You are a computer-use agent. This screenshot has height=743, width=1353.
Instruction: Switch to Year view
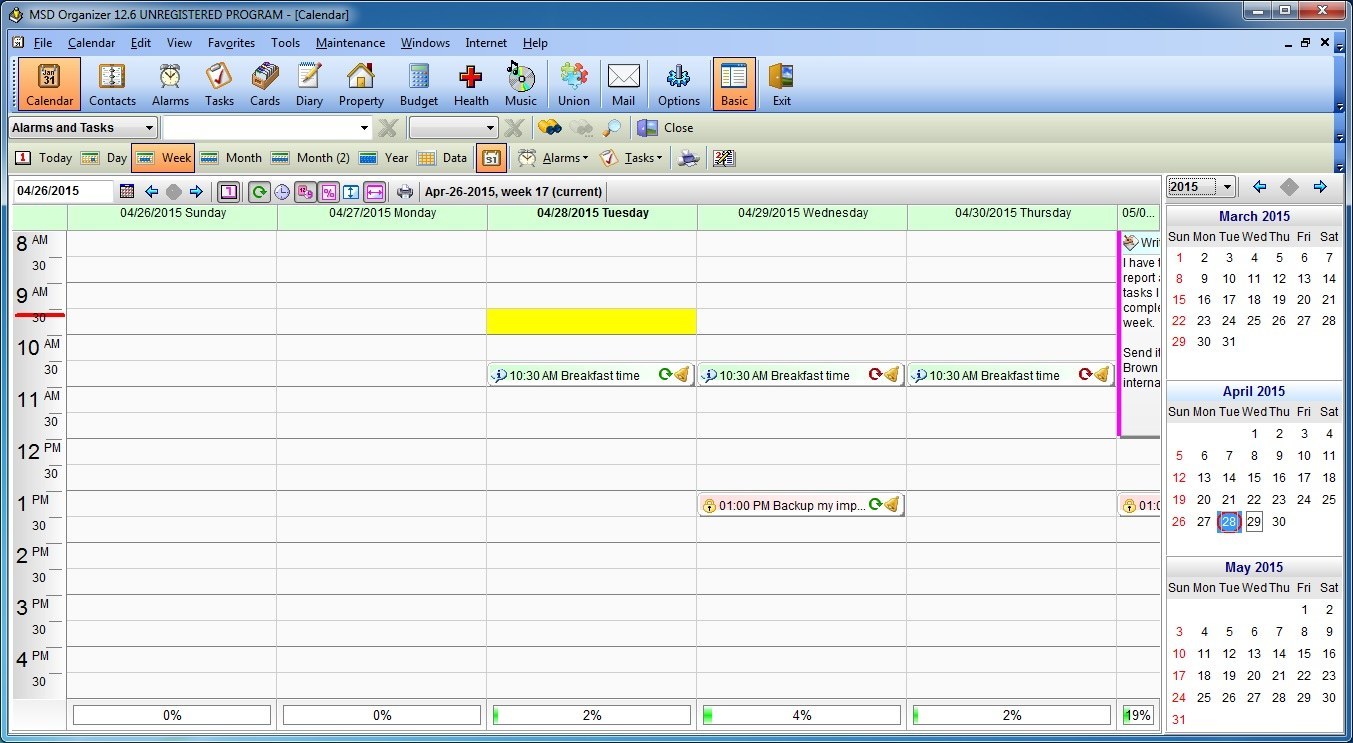(383, 158)
